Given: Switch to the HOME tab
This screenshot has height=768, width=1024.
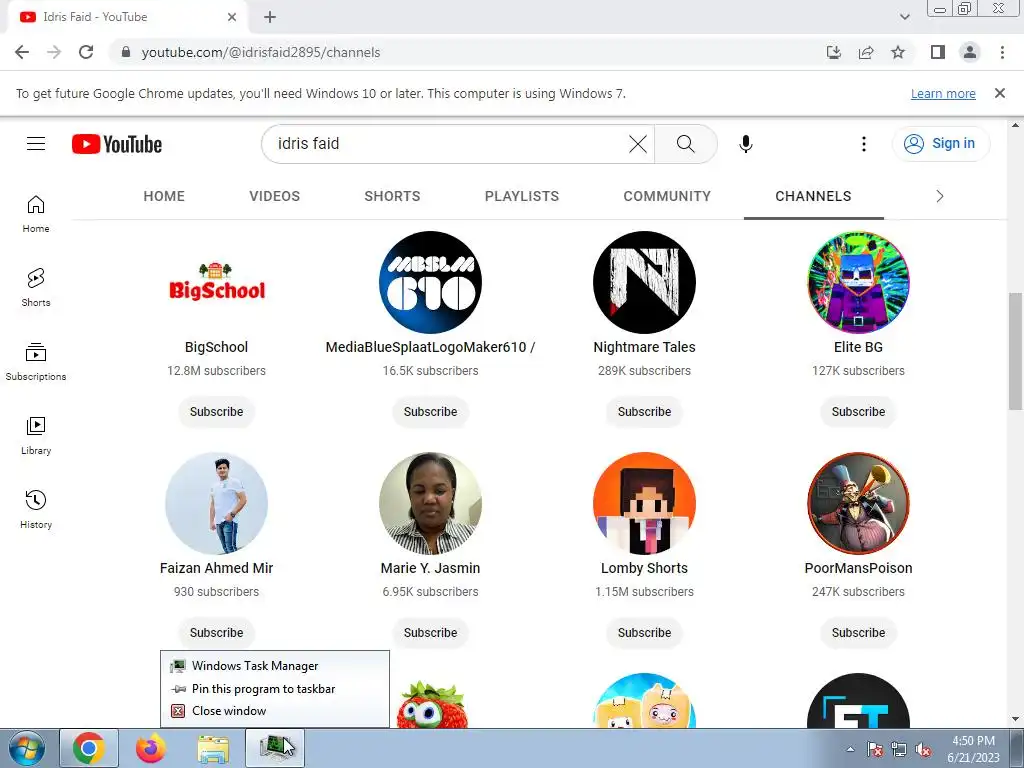Looking at the screenshot, I should pyautogui.click(x=164, y=196).
